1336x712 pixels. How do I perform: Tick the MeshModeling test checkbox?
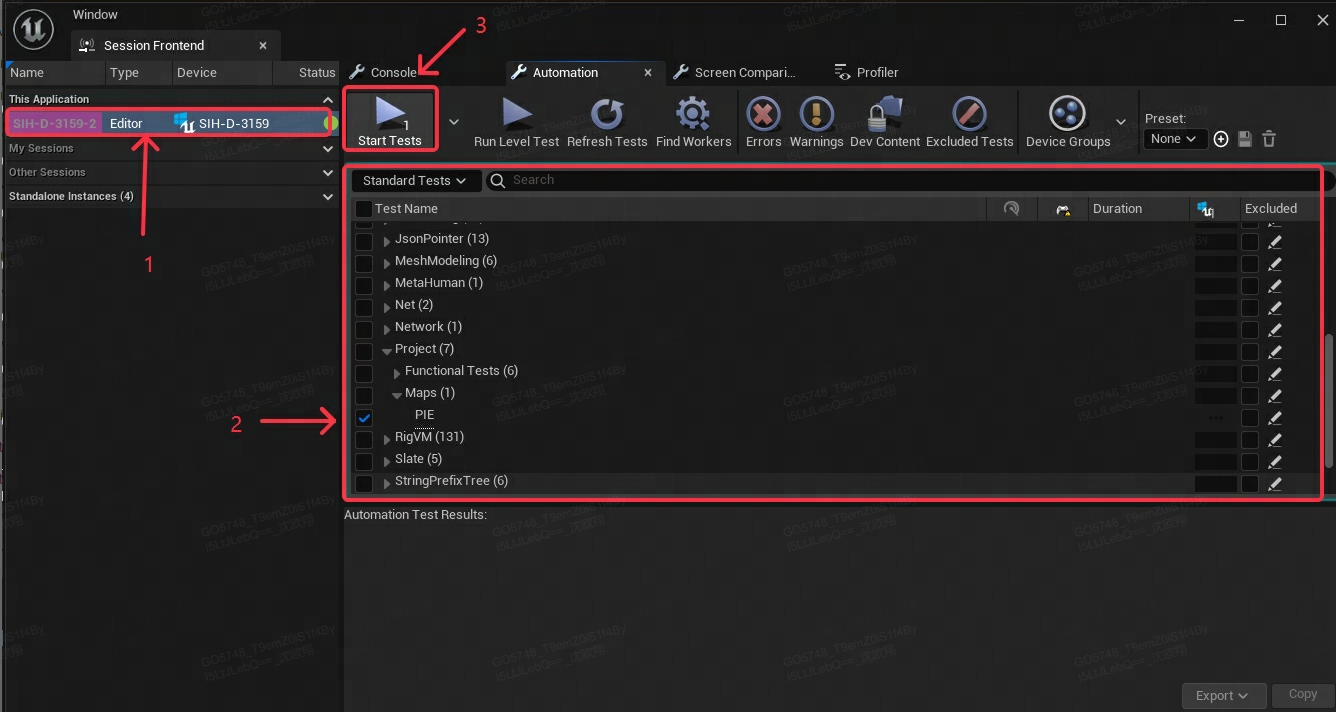[364, 263]
